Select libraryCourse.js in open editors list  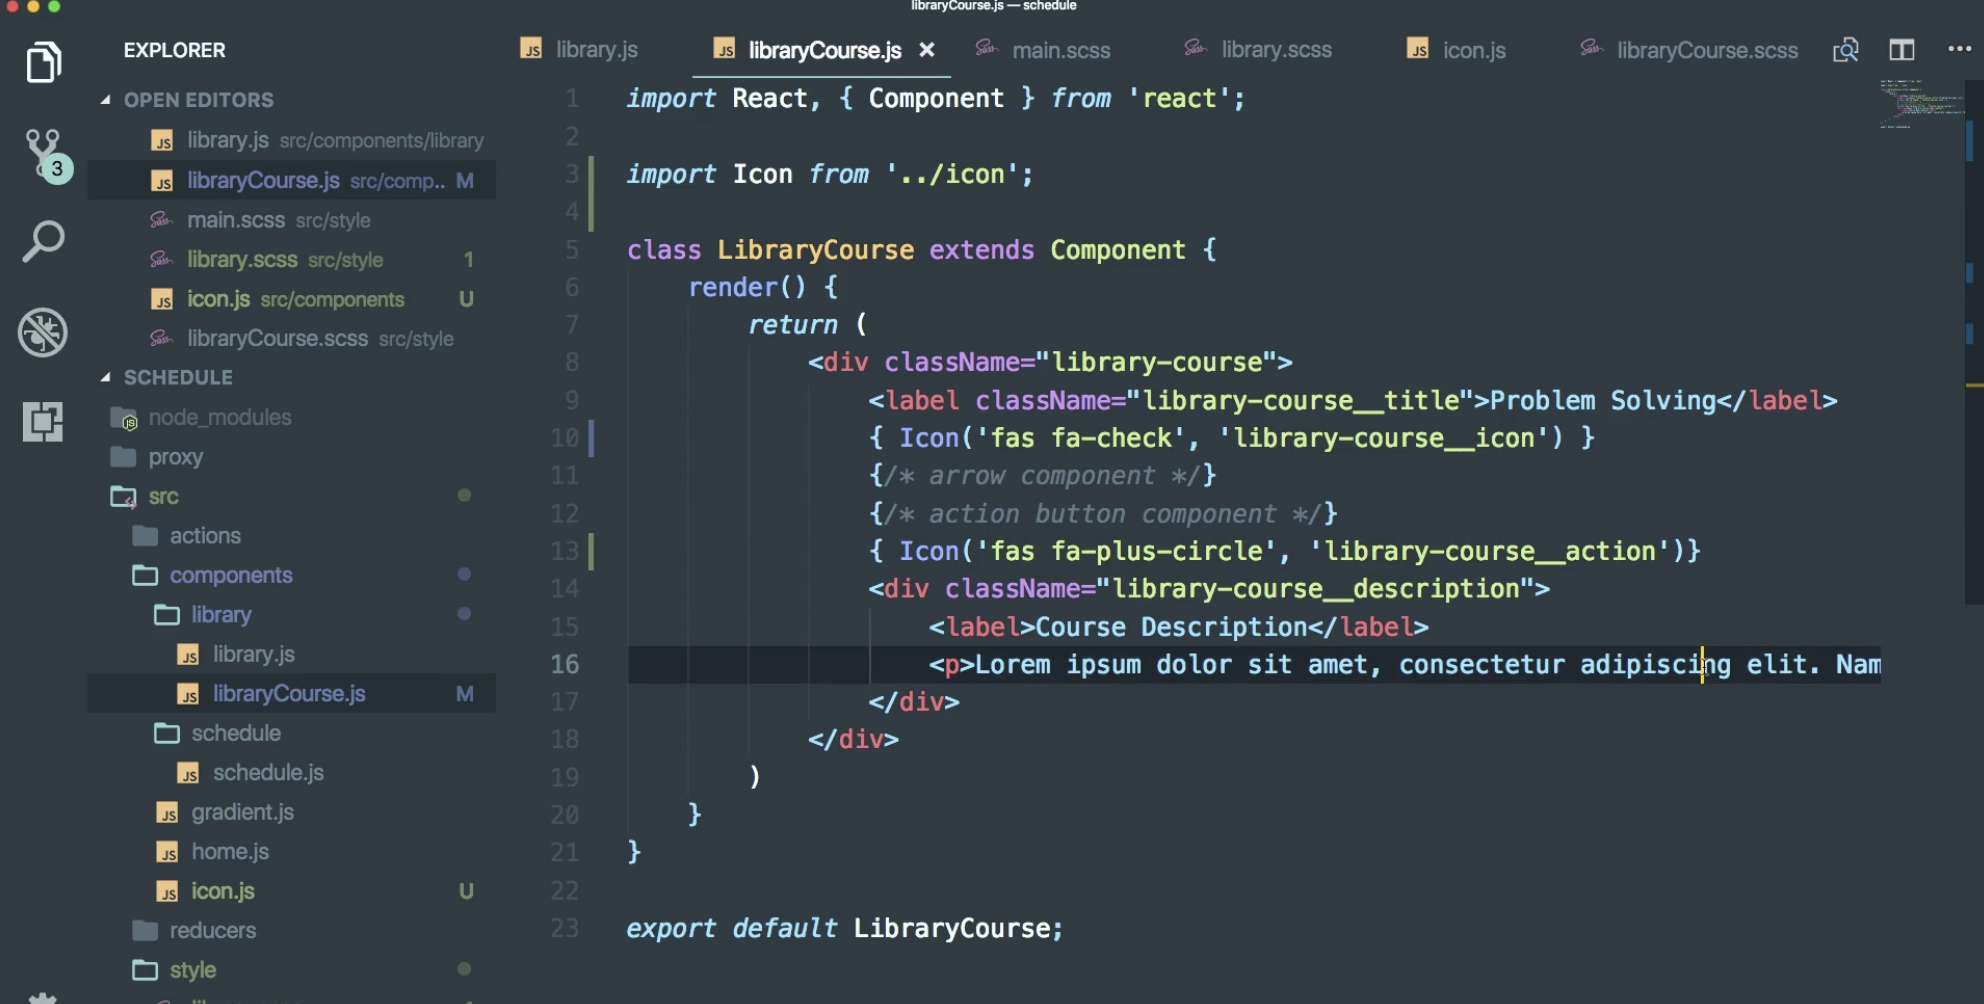(292, 180)
